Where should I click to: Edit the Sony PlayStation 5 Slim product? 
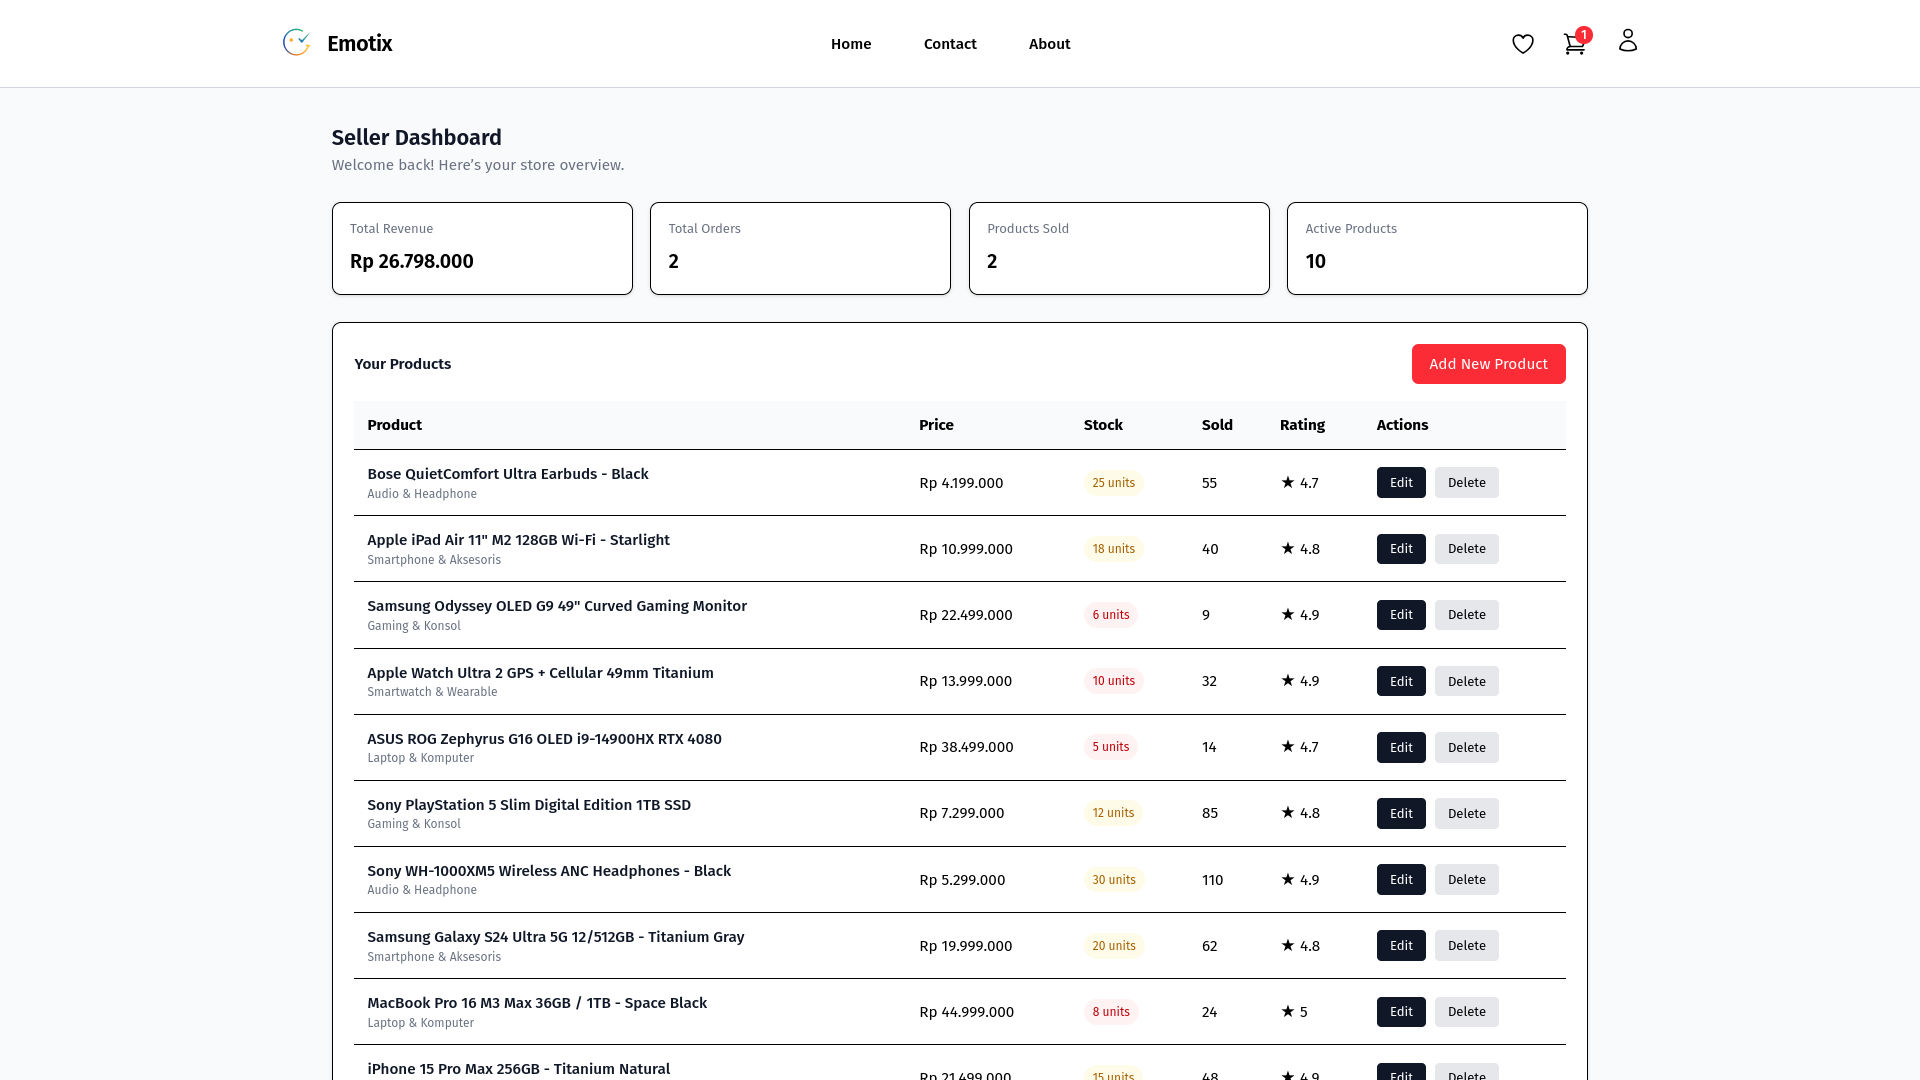tap(1401, 813)
